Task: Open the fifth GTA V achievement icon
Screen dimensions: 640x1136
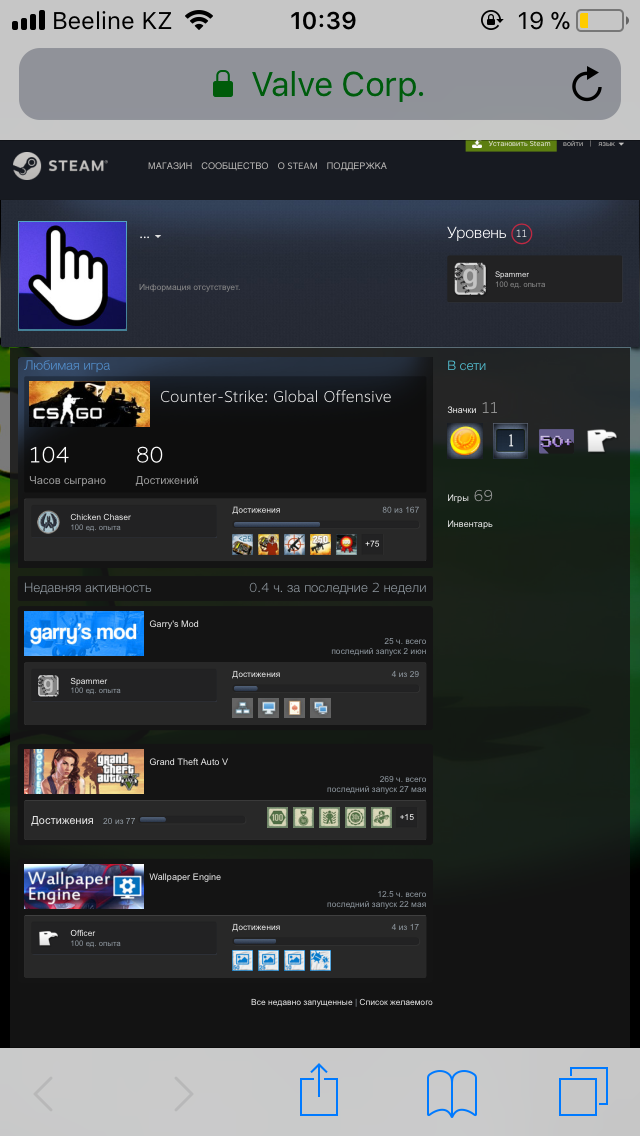Action: coord(381,817)
